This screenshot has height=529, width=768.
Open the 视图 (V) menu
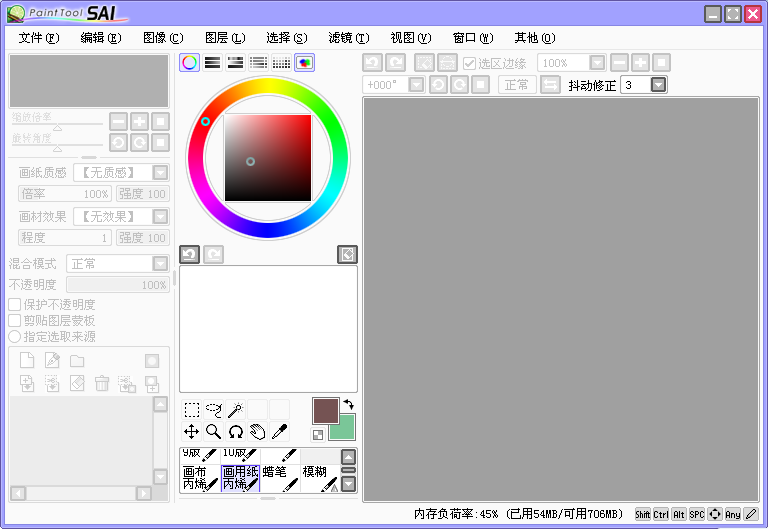[410, 38]
